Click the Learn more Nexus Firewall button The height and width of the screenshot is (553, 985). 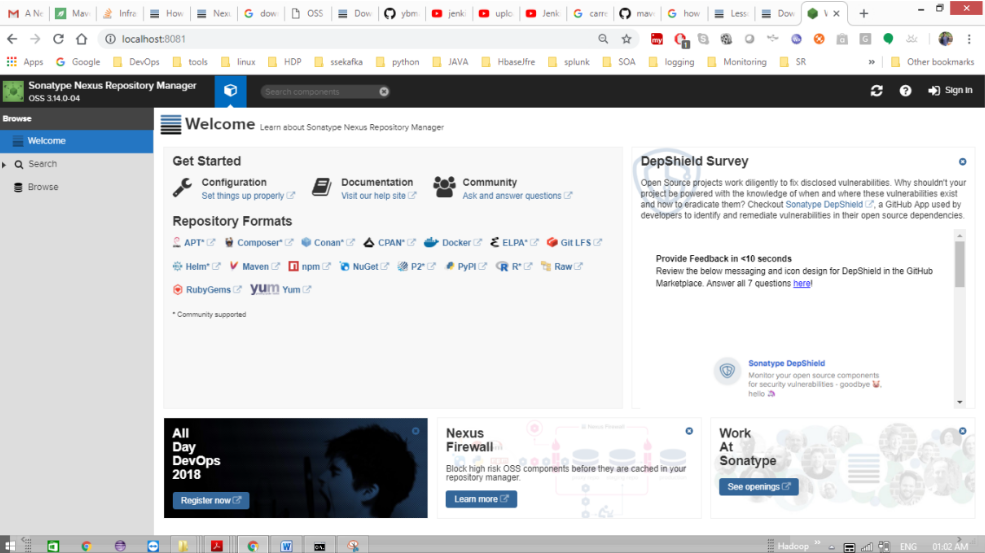[481, 499]
